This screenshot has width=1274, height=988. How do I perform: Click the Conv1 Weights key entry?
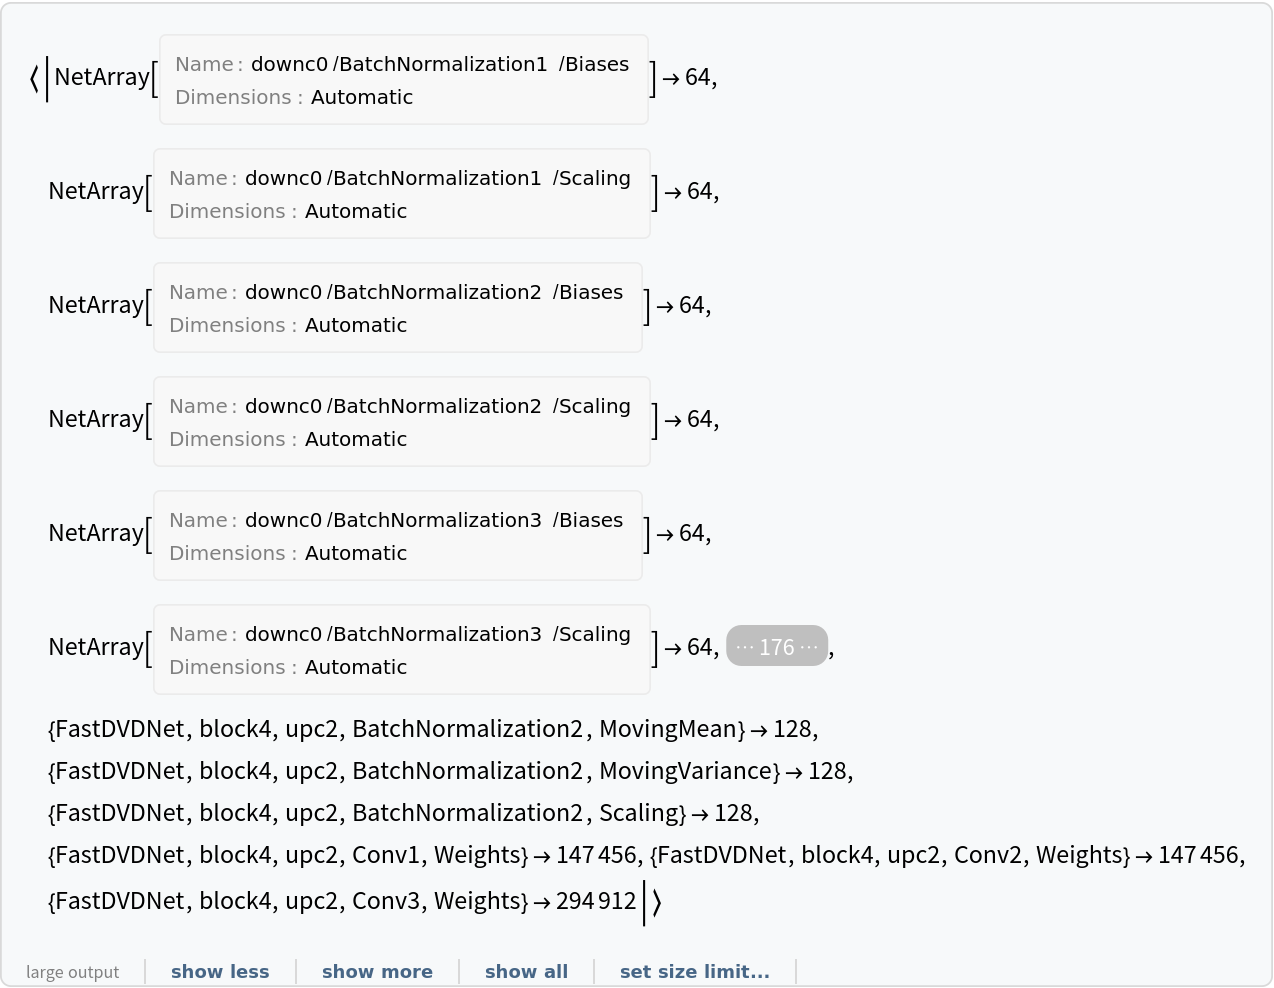[288, 855]
